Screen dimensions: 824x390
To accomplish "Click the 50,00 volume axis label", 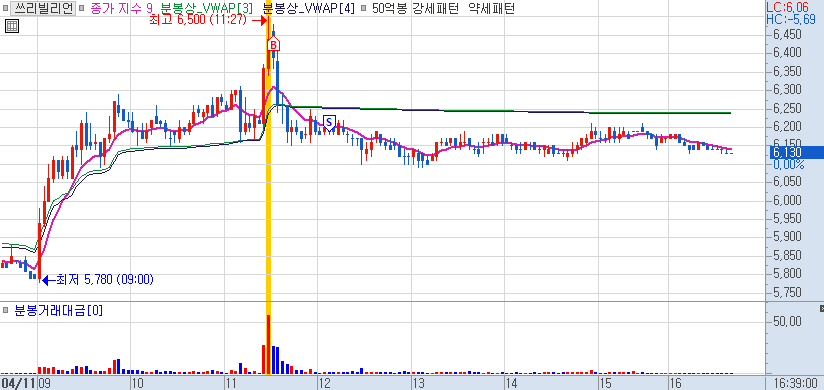I will tap(788, 321).
